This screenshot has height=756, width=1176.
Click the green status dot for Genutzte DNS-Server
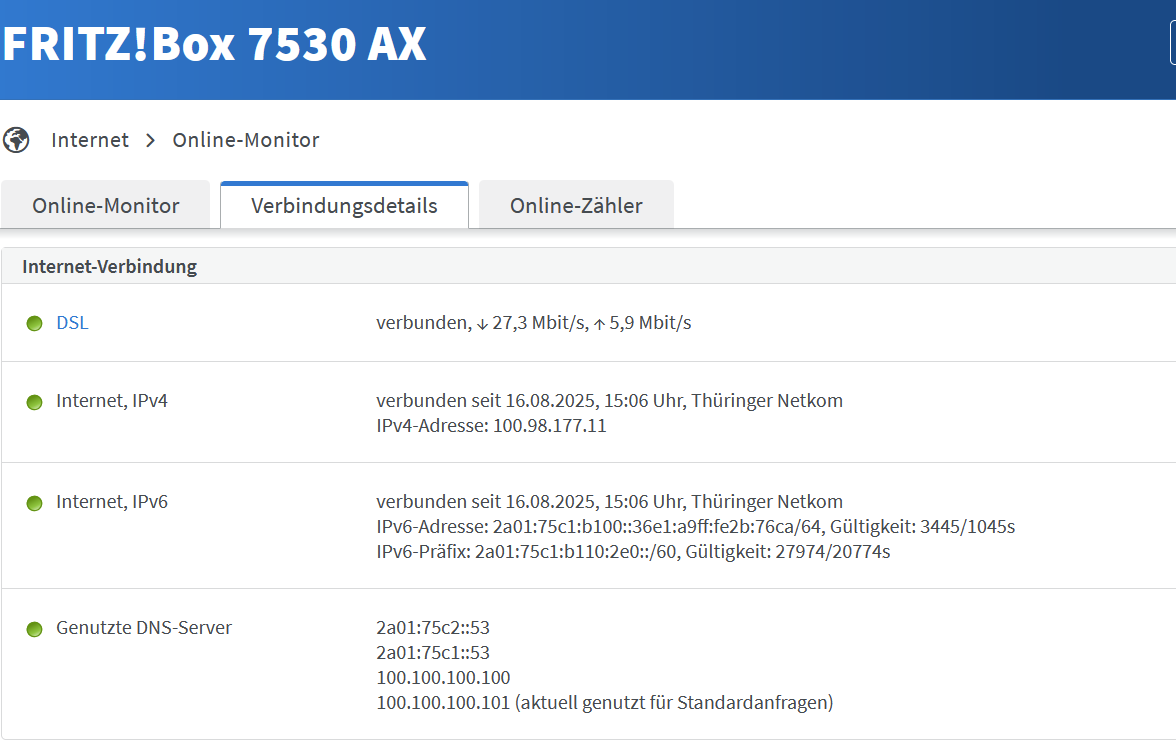click(34, 628)
